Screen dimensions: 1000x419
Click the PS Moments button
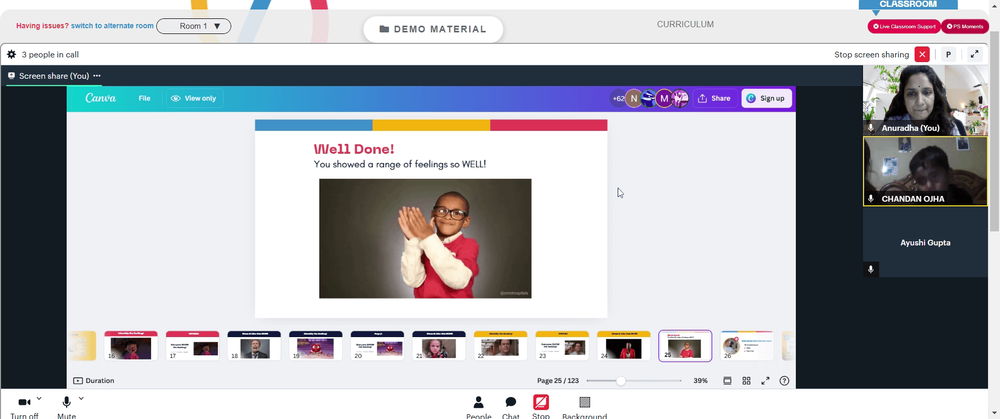[x=966, y=27]
